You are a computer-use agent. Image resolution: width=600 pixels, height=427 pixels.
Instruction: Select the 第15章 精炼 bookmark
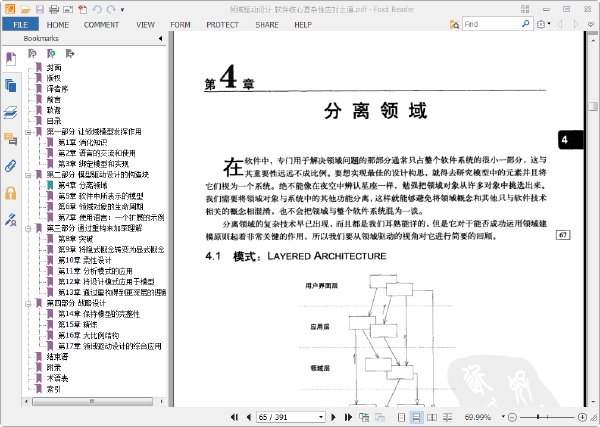pyautogui.click(x=78, y=324)
